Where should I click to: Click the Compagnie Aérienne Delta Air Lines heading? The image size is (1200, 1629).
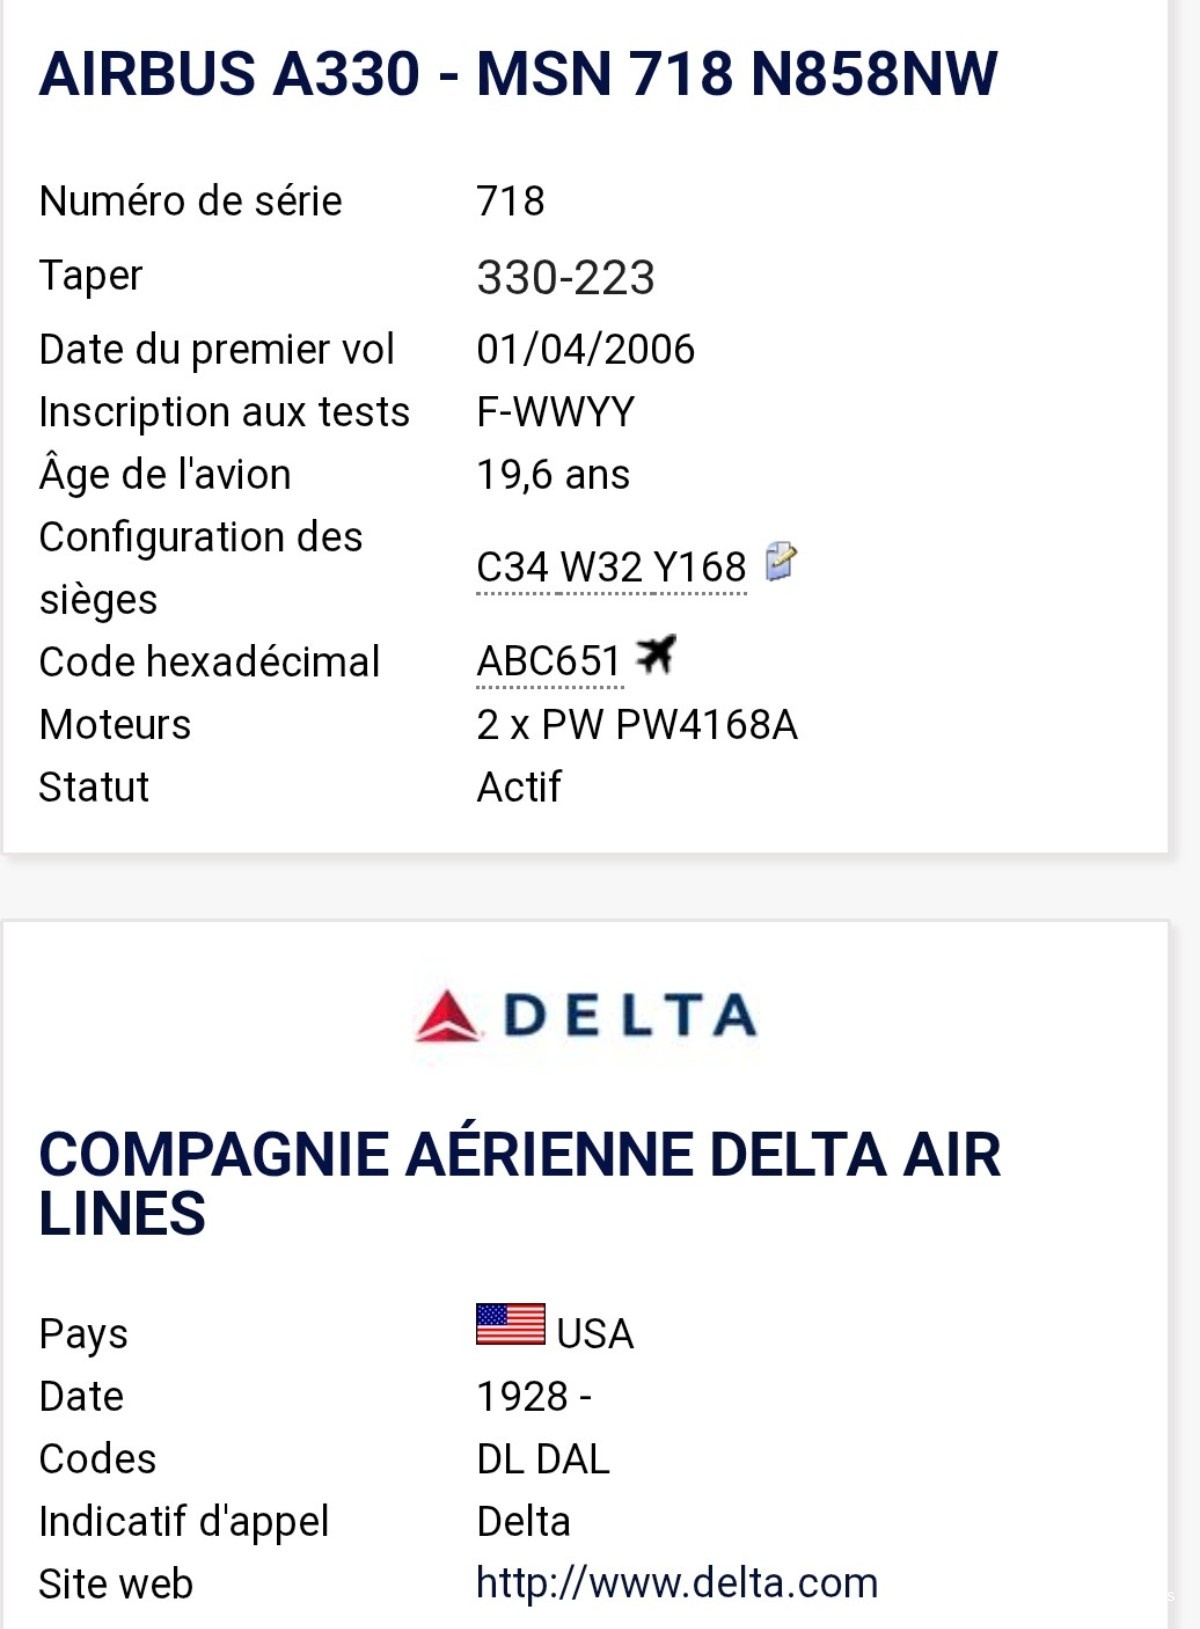point(519,1183)
